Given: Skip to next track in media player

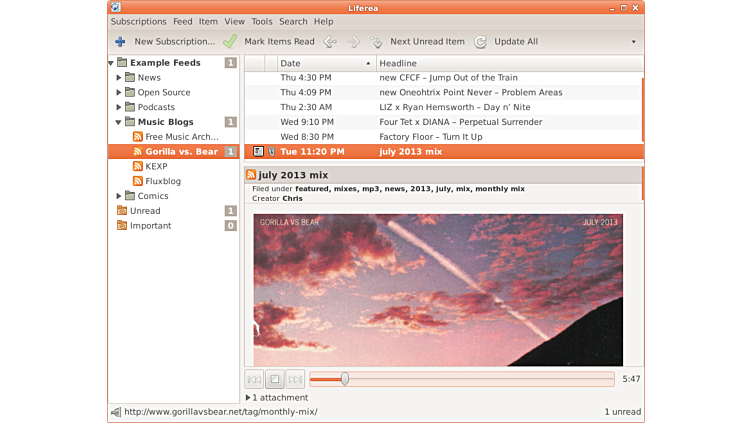Looking at the screenshot, I should click(x=295, y=379).
